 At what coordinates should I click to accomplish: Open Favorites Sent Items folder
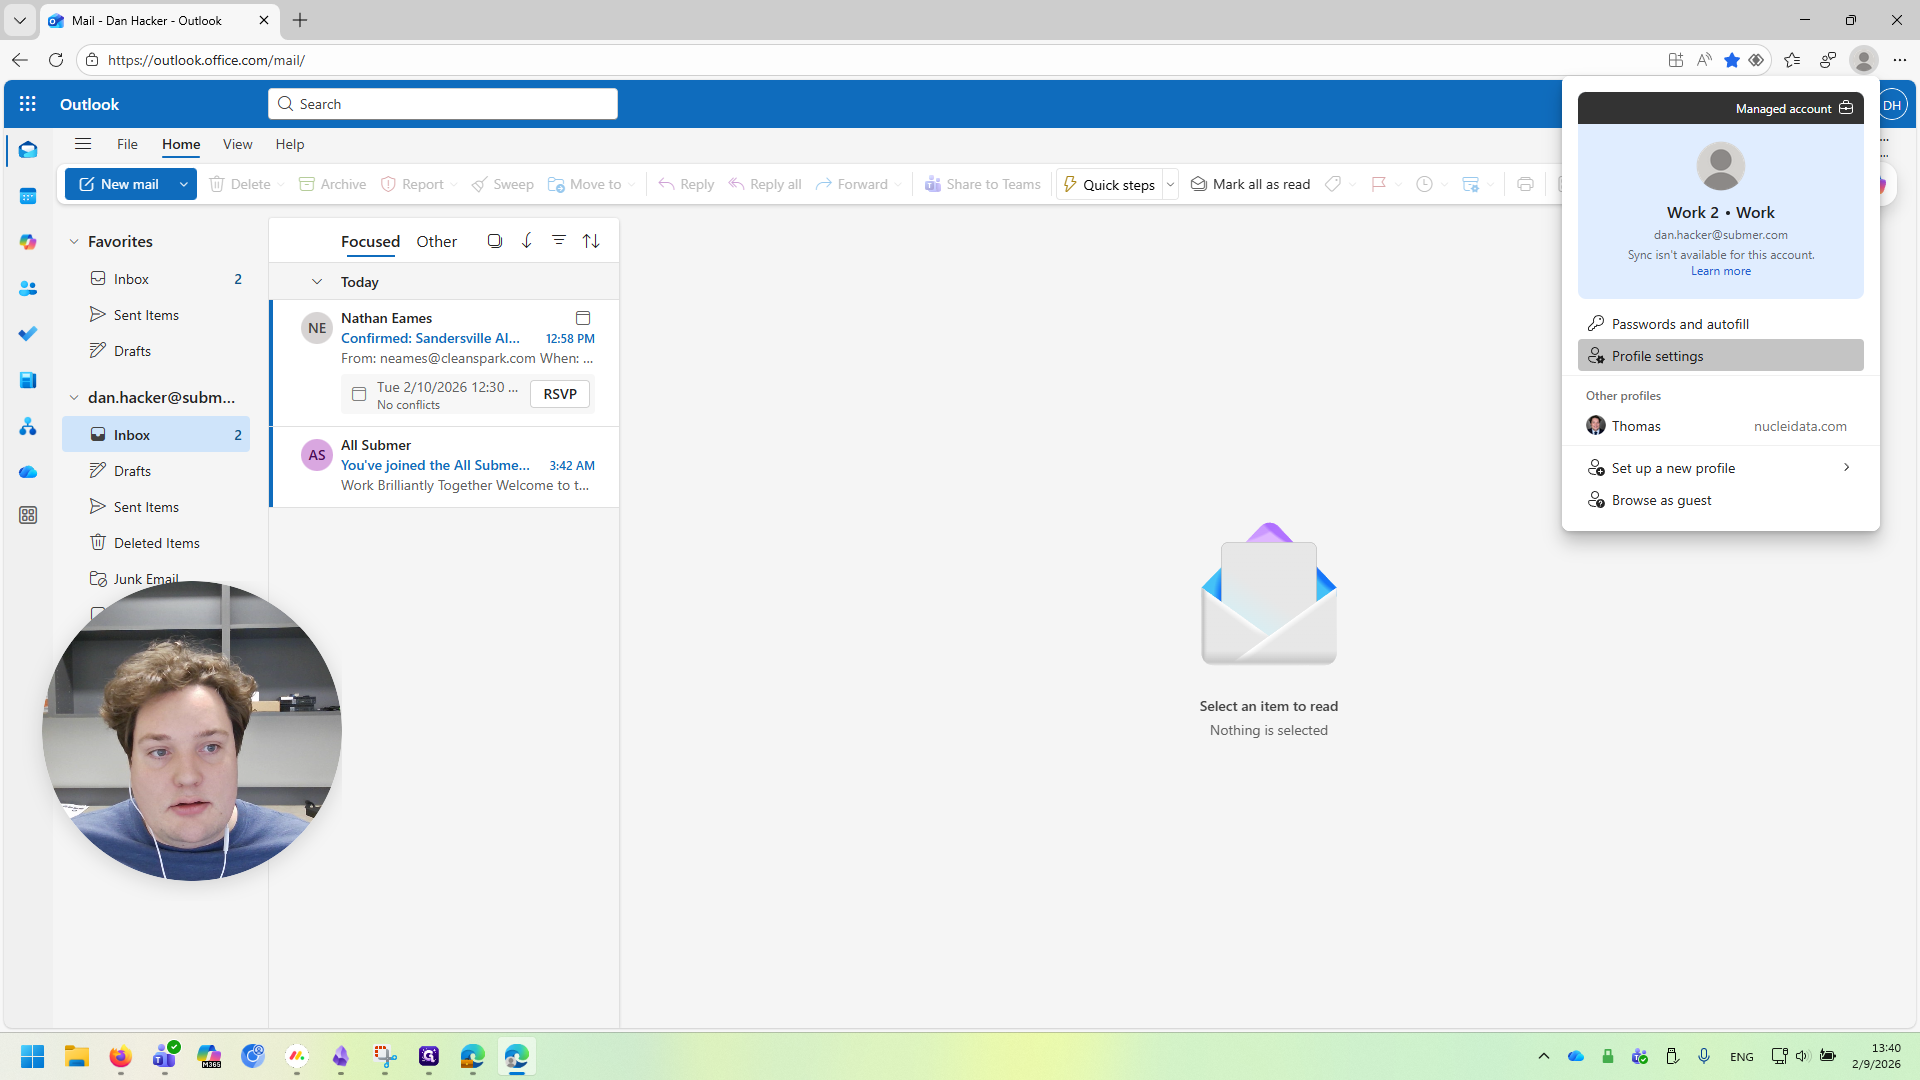tap(156, 315)
